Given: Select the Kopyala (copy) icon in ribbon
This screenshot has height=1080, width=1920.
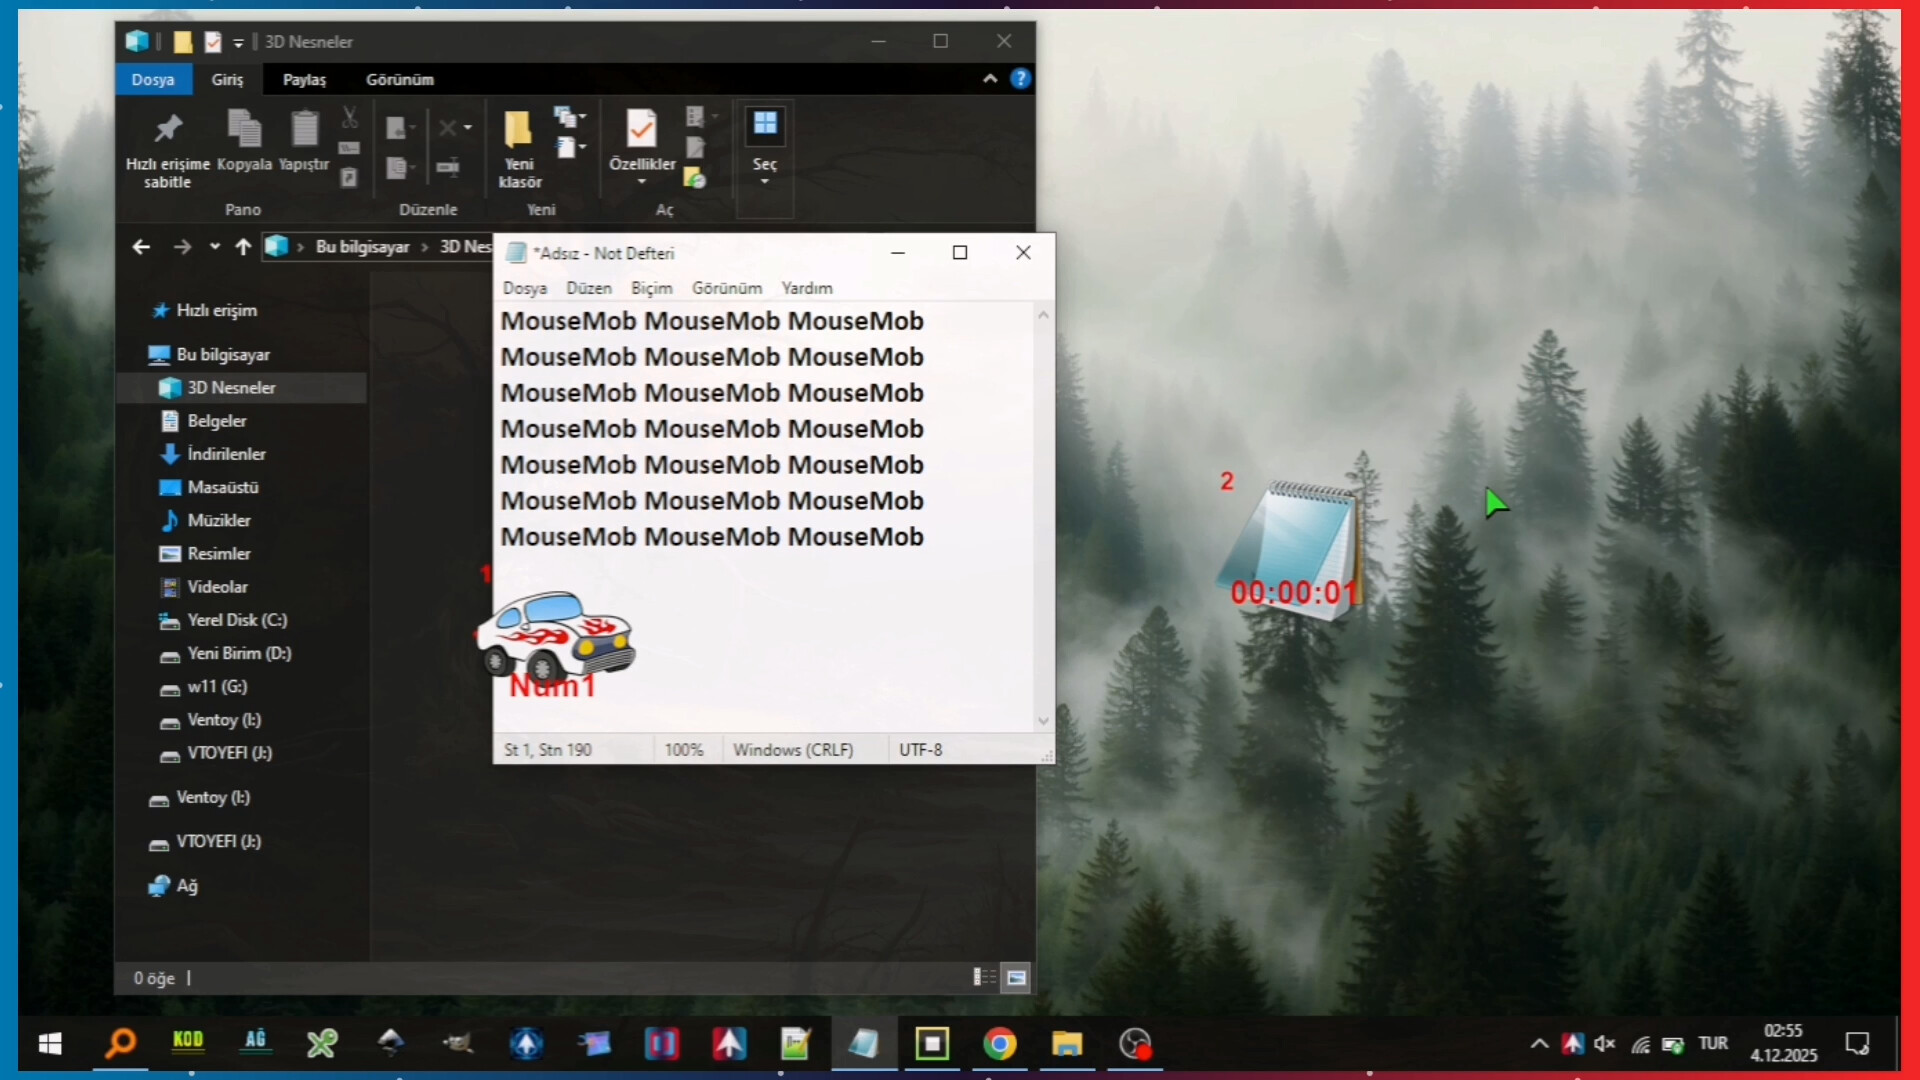Looking at the screenshot, I should (243, 129).
